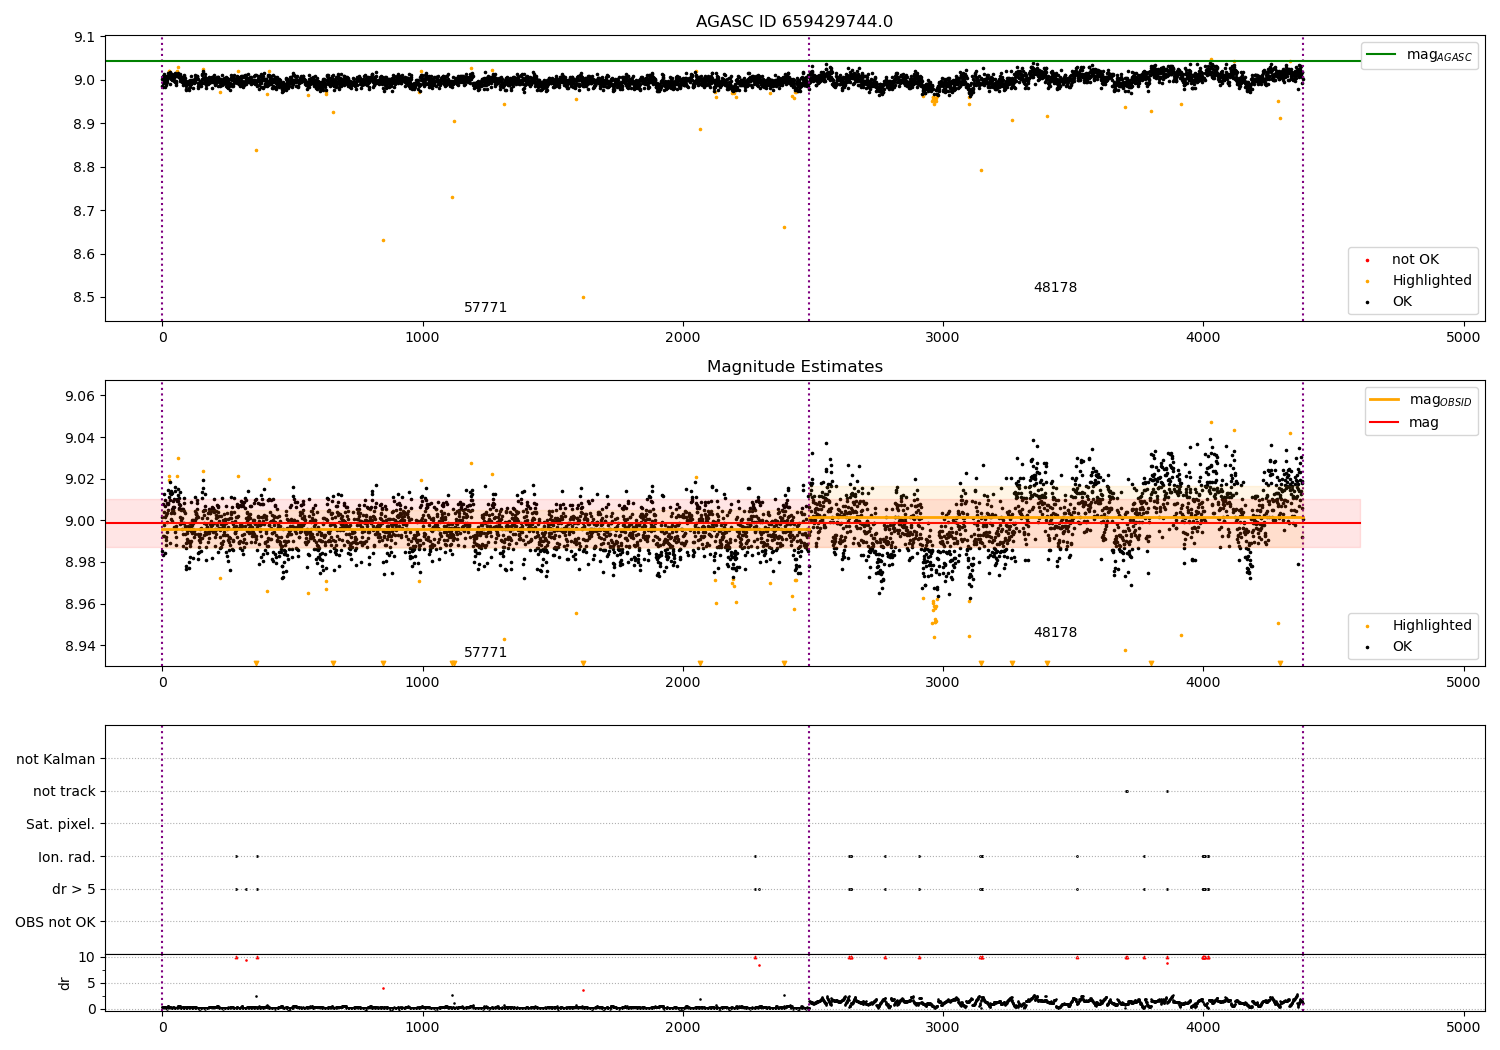Image resolution: width=1500 pixels, height=1050 pixels.
Task: Click the 9.02 y-axis tick label
Action: pyautogui.click(x=81, y=480)
